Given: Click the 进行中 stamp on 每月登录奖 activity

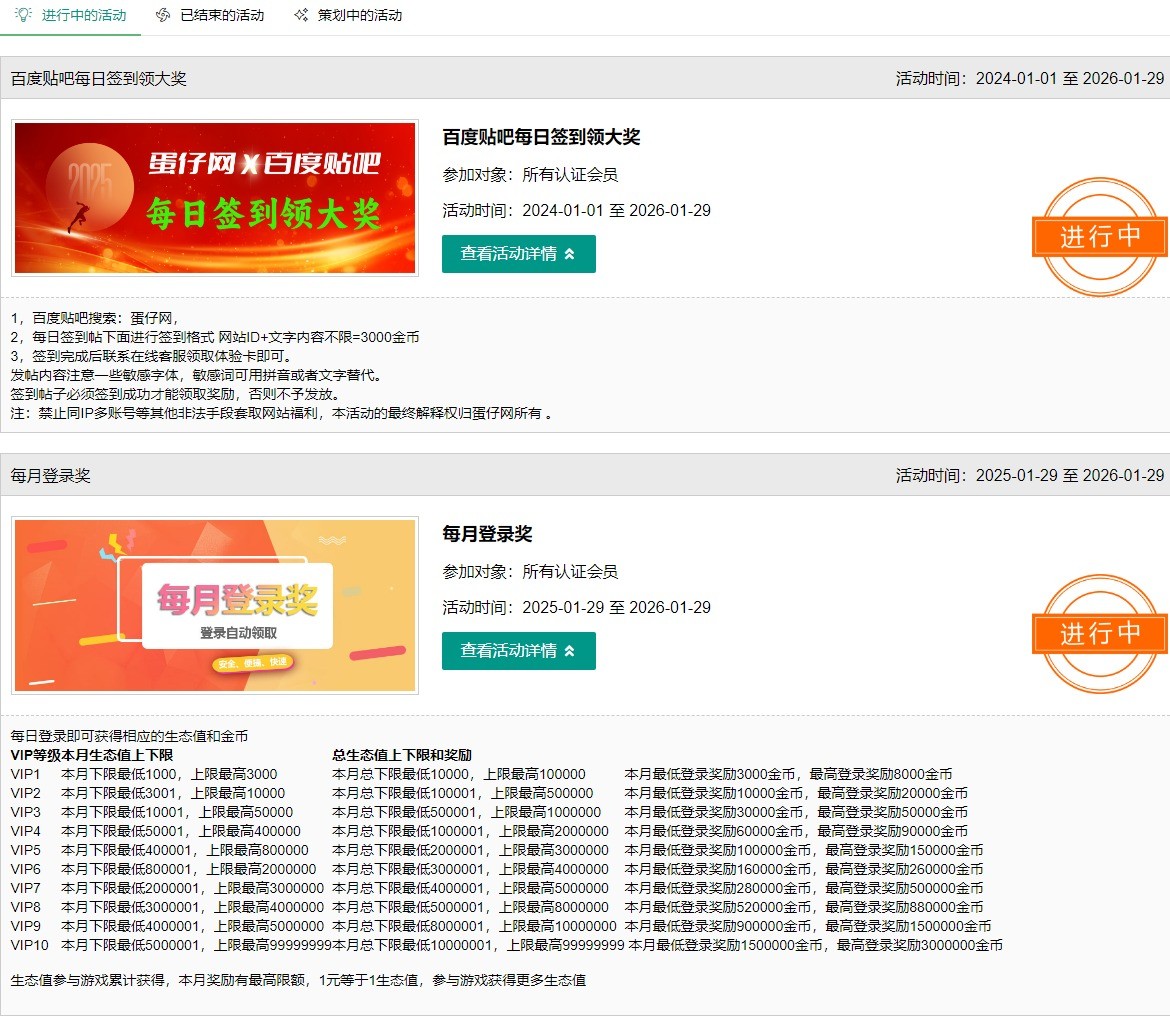Looking at the screenshot, I should [x=1100, y=634].
